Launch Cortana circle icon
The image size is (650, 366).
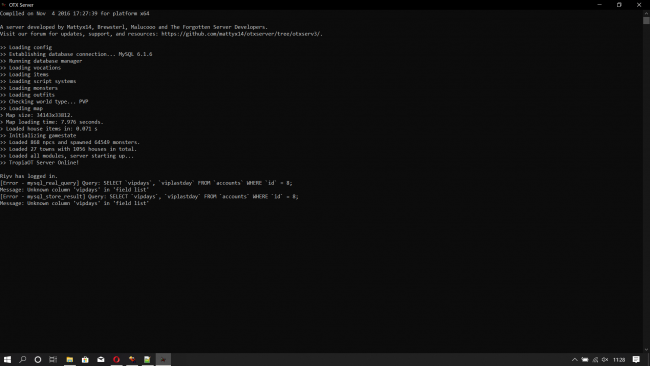(x=38, y=359)
